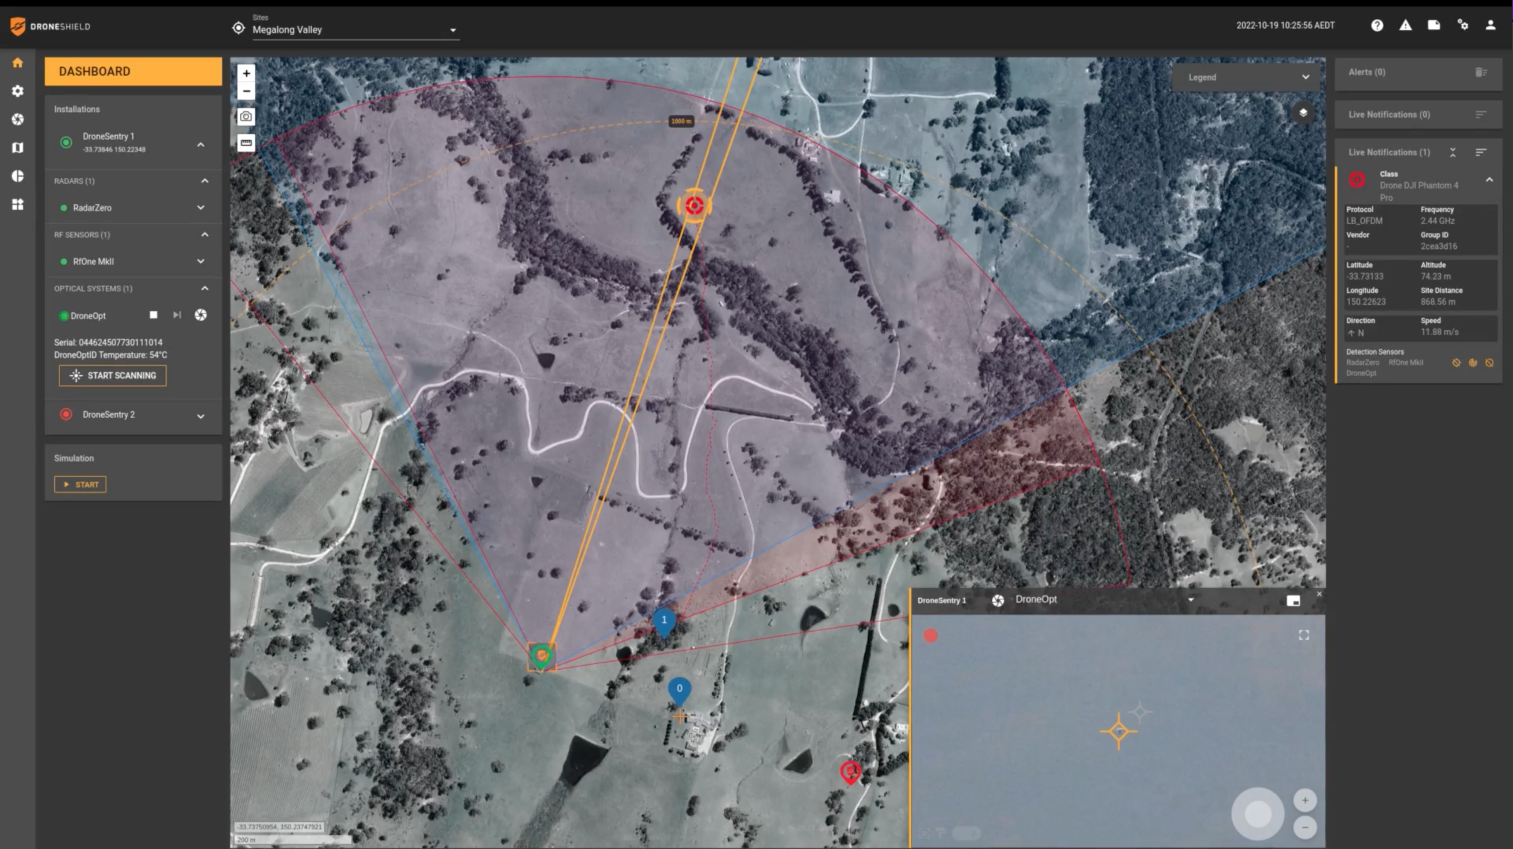Viewport: 1513px width, 849px height.
Task: Stop the DroneOpt optical stream
Action: pyautogui.click(x=153, y=315)
